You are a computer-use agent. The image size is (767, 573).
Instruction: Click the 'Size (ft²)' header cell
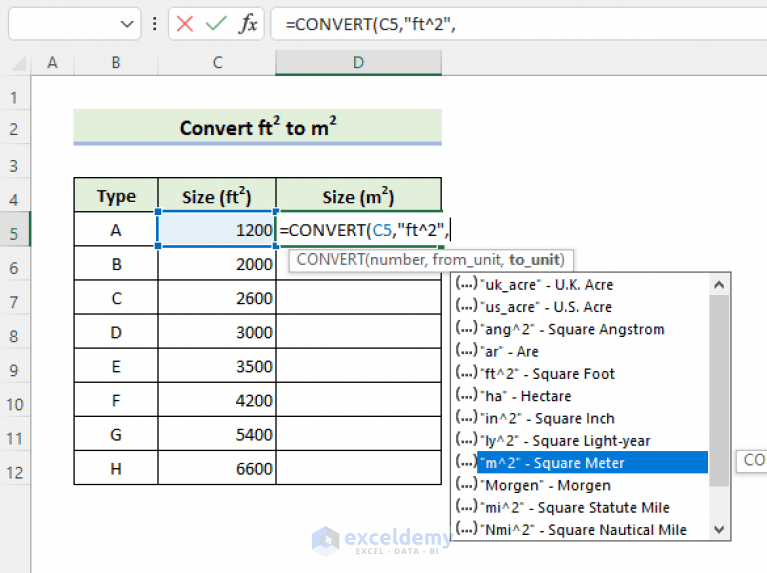pos(217,196)
